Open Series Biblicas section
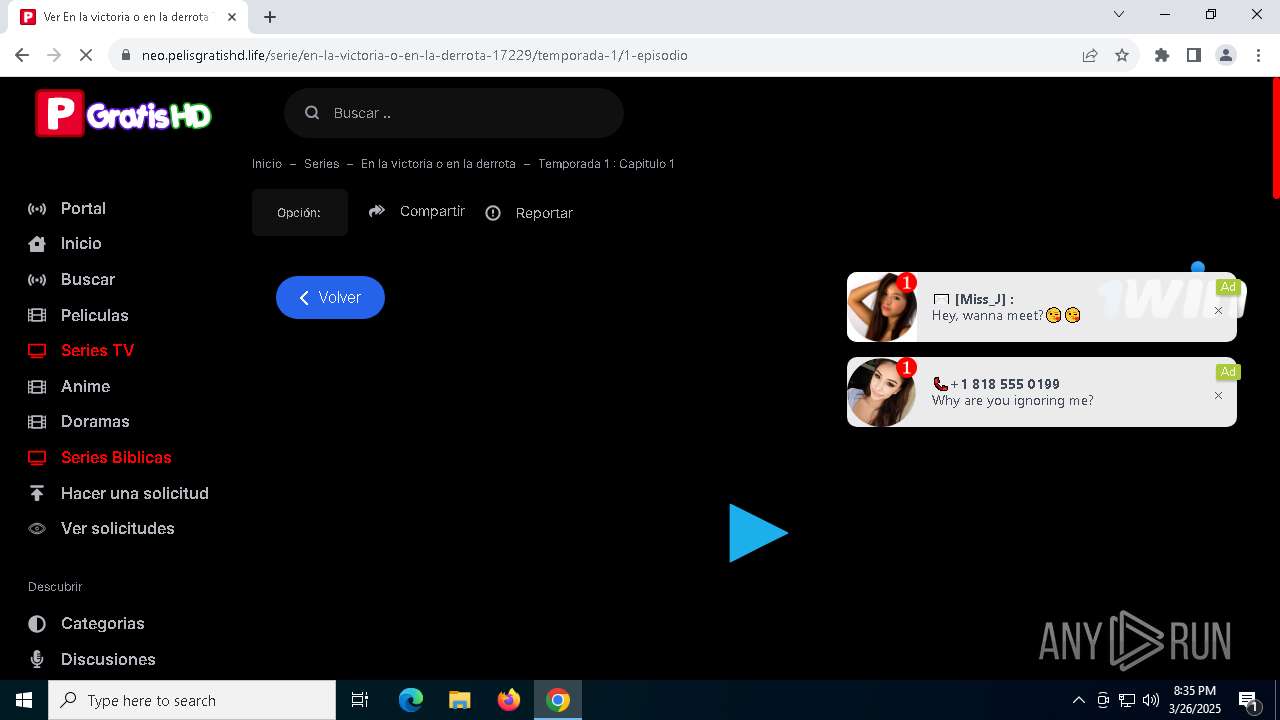Screen dimensions: 1280x720 tap(116, 458)
